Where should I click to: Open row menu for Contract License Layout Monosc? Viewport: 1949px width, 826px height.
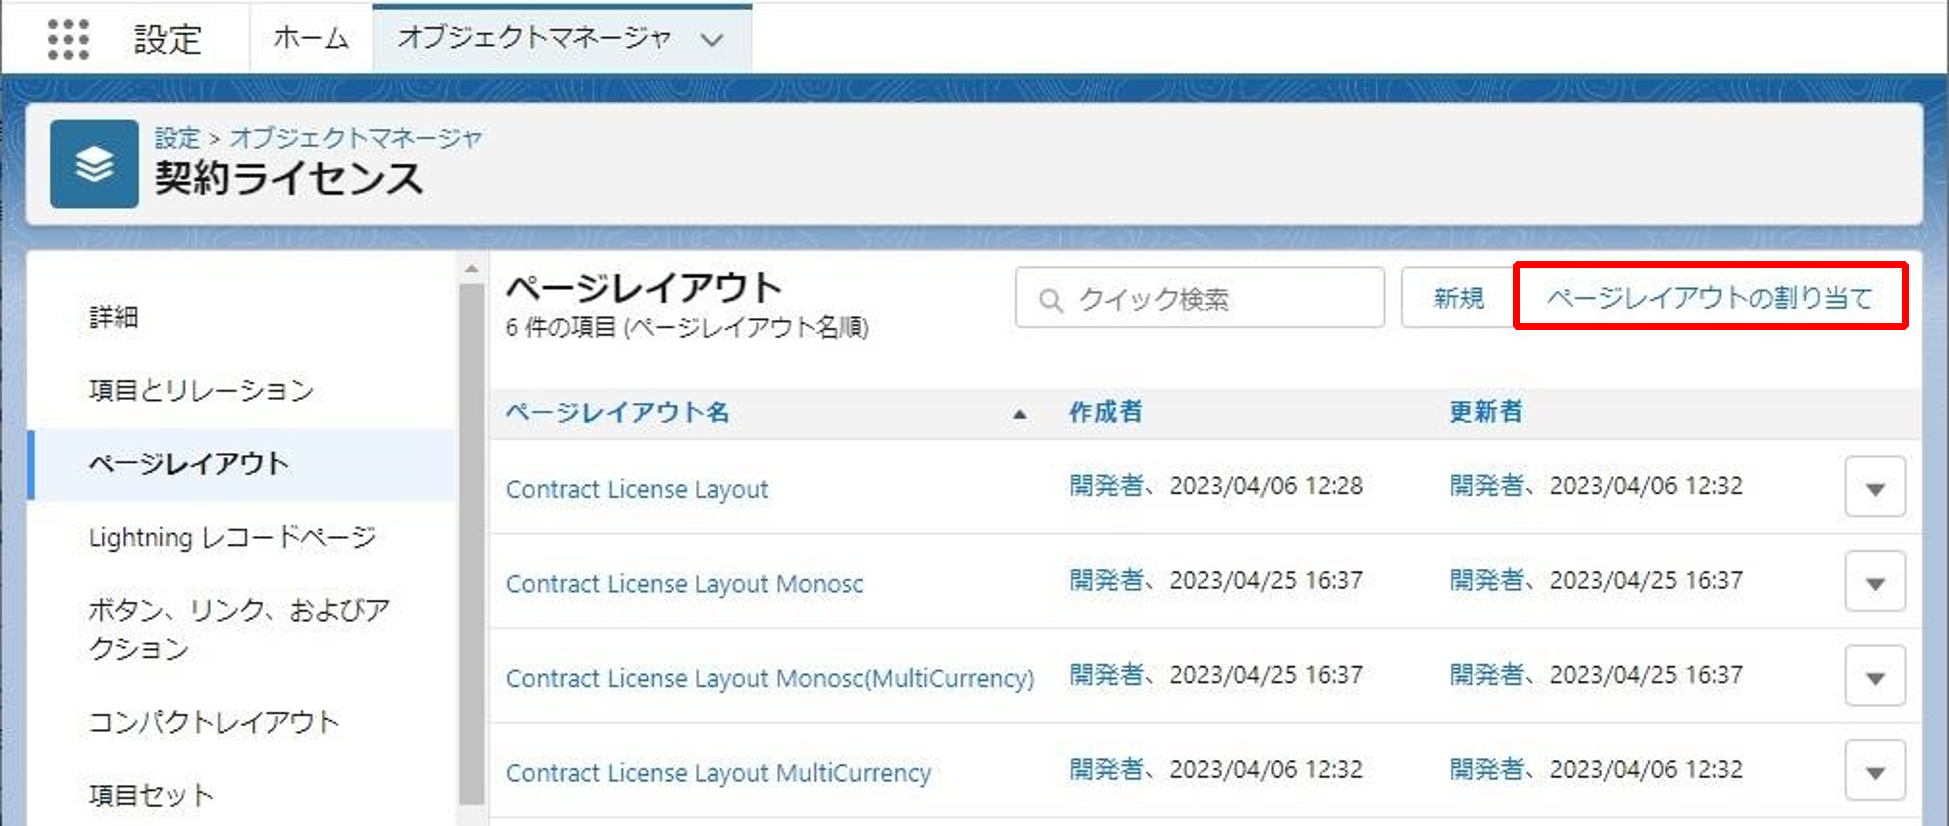[1874, 582]
